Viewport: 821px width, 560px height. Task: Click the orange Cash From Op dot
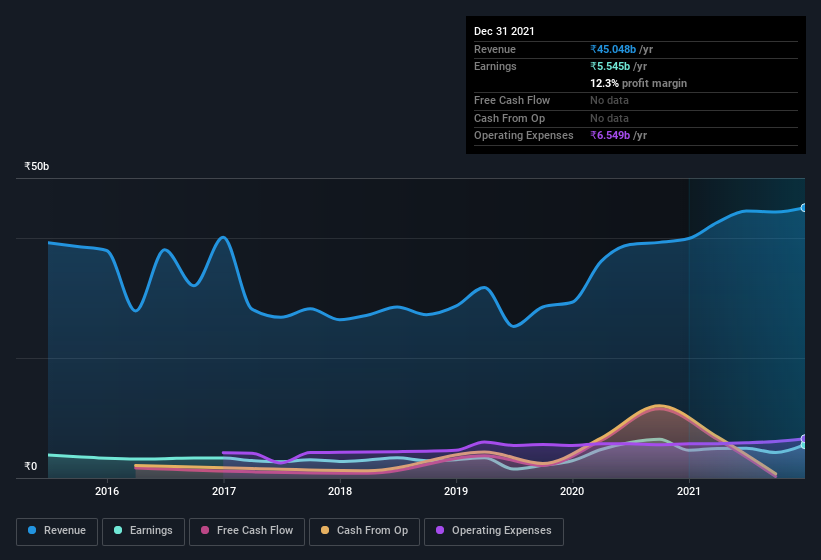pos(325,530)
